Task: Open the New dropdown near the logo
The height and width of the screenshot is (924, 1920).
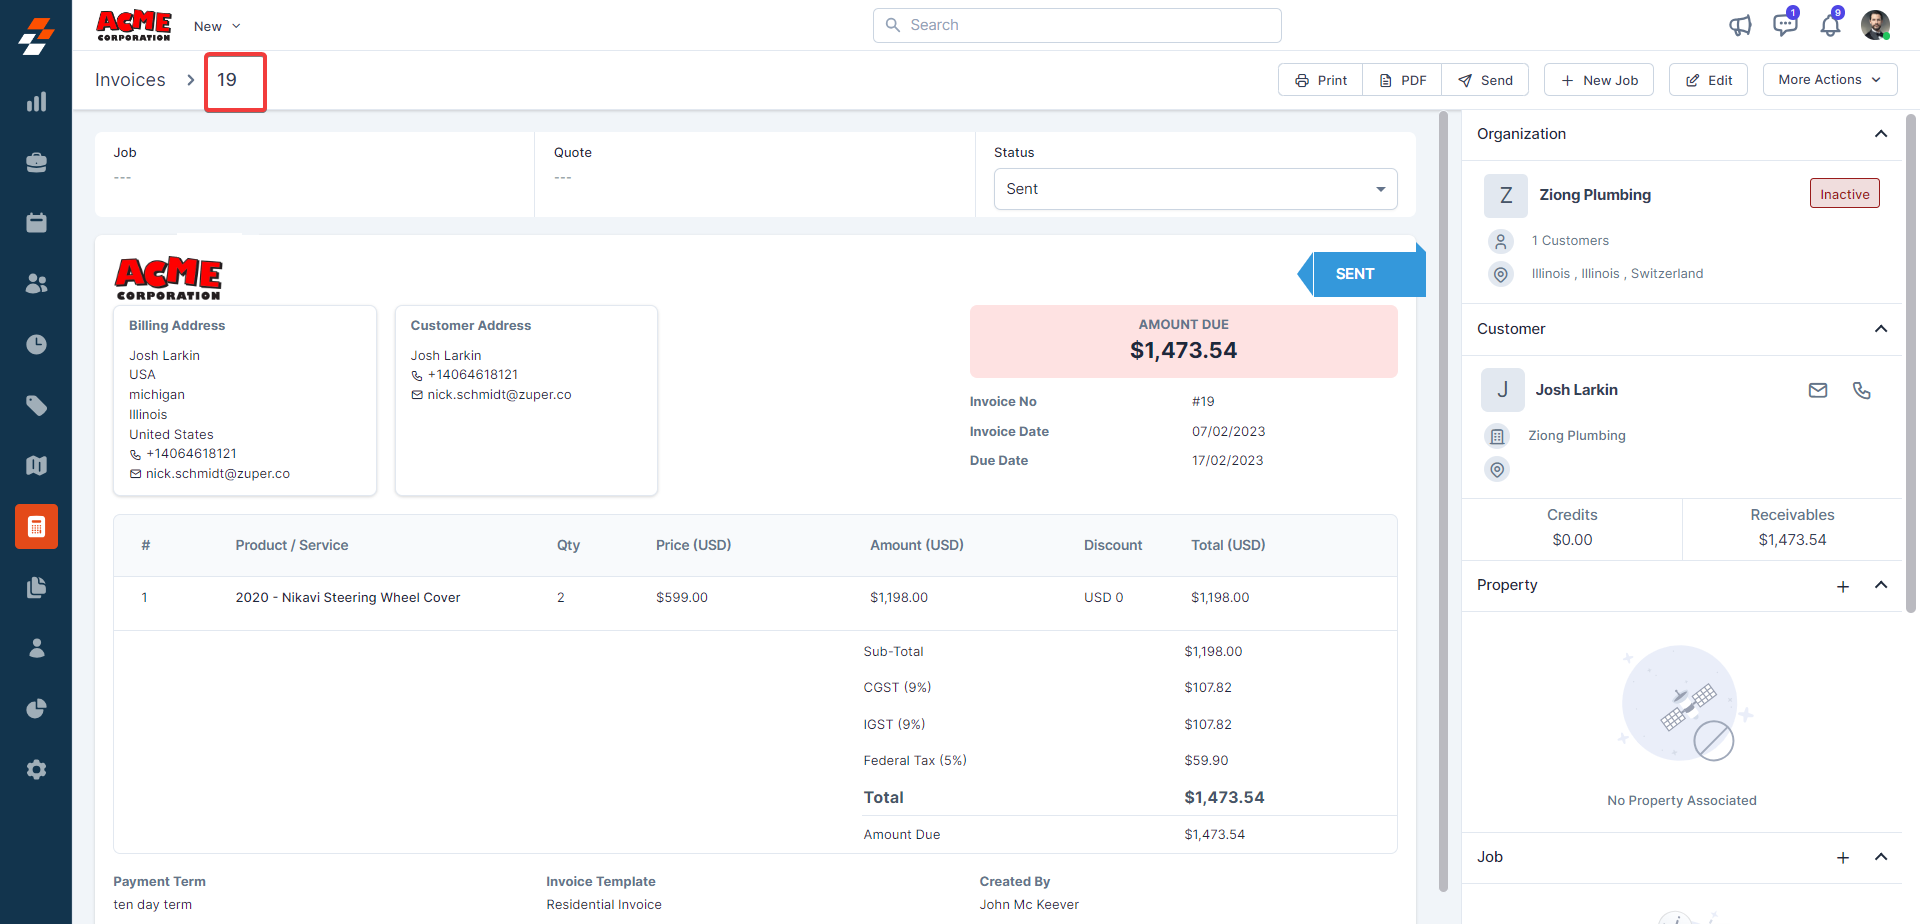Action: pyautogui.click(x=217, y=26)
